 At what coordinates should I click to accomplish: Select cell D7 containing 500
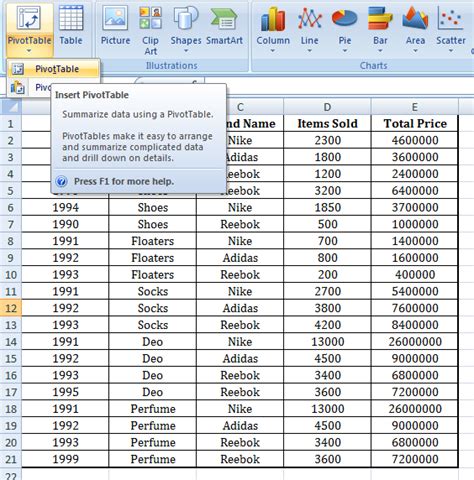click(327, 224)
